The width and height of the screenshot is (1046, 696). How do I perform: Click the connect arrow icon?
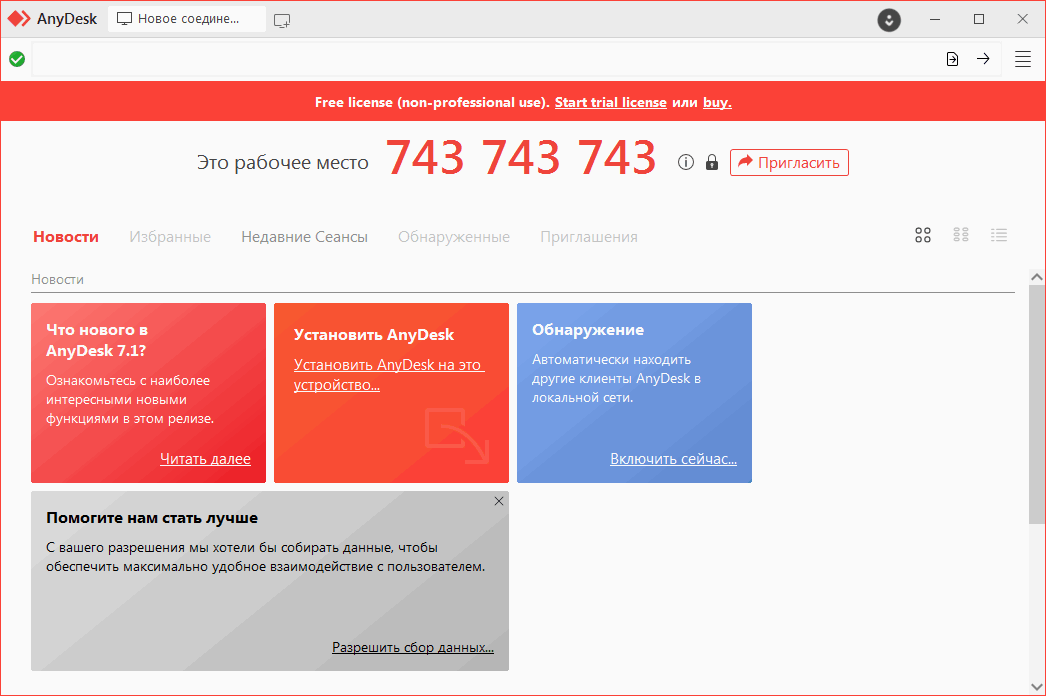click(983, 59)
